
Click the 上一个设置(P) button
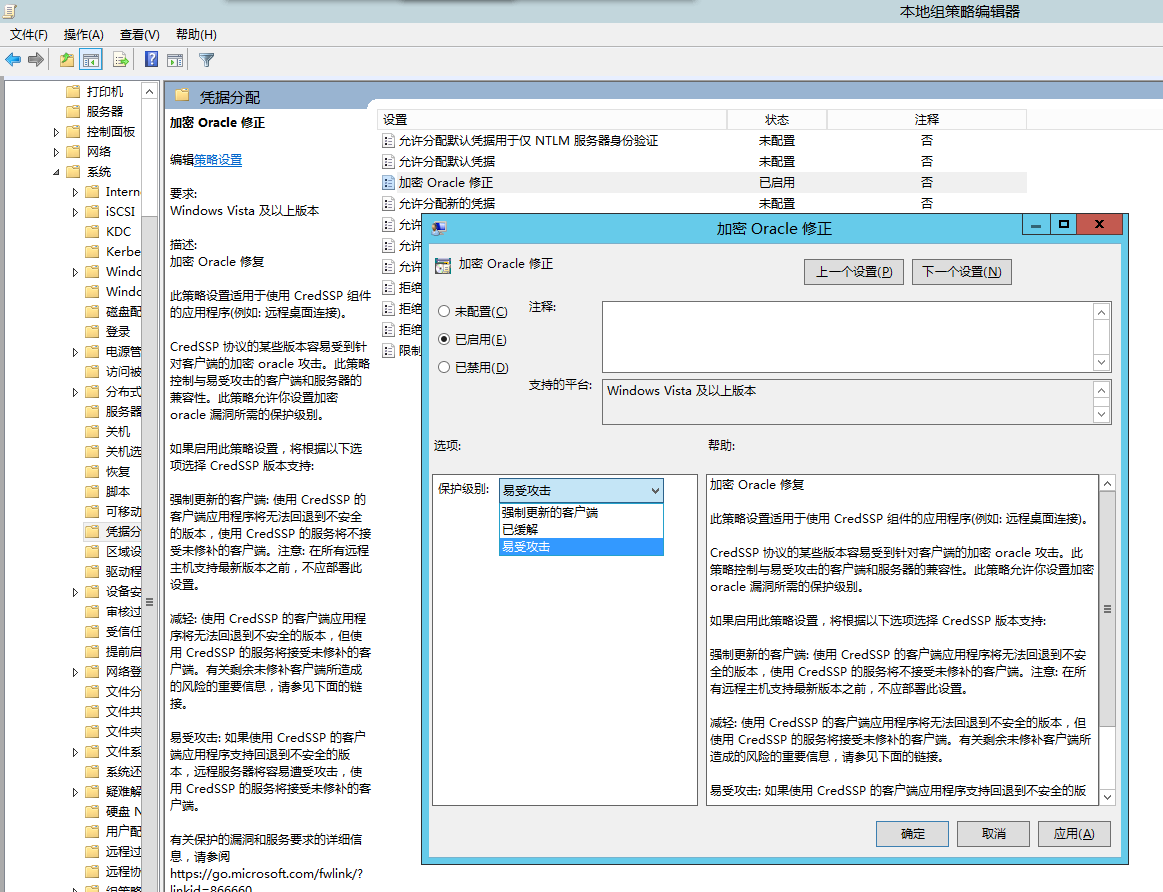point(854,272)
